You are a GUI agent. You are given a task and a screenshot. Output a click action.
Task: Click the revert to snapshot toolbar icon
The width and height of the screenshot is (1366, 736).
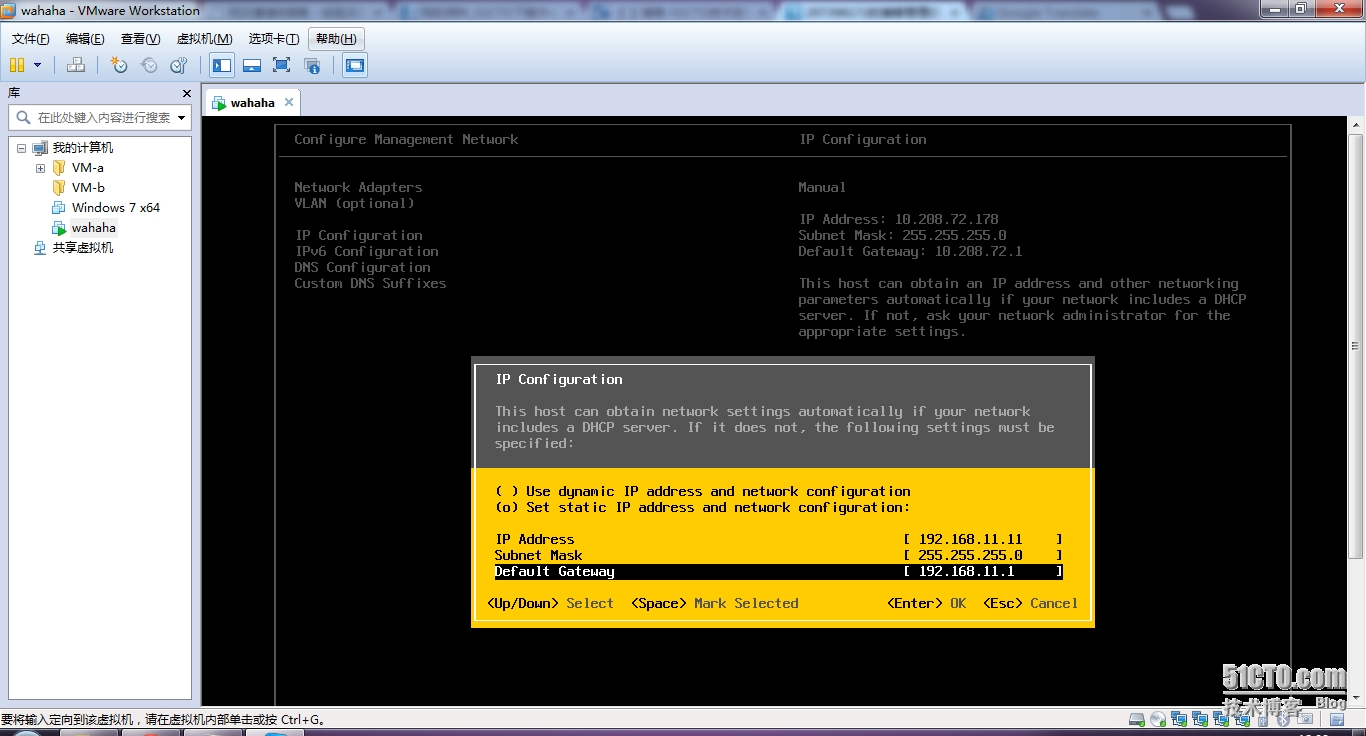click(x=149, y=65)
